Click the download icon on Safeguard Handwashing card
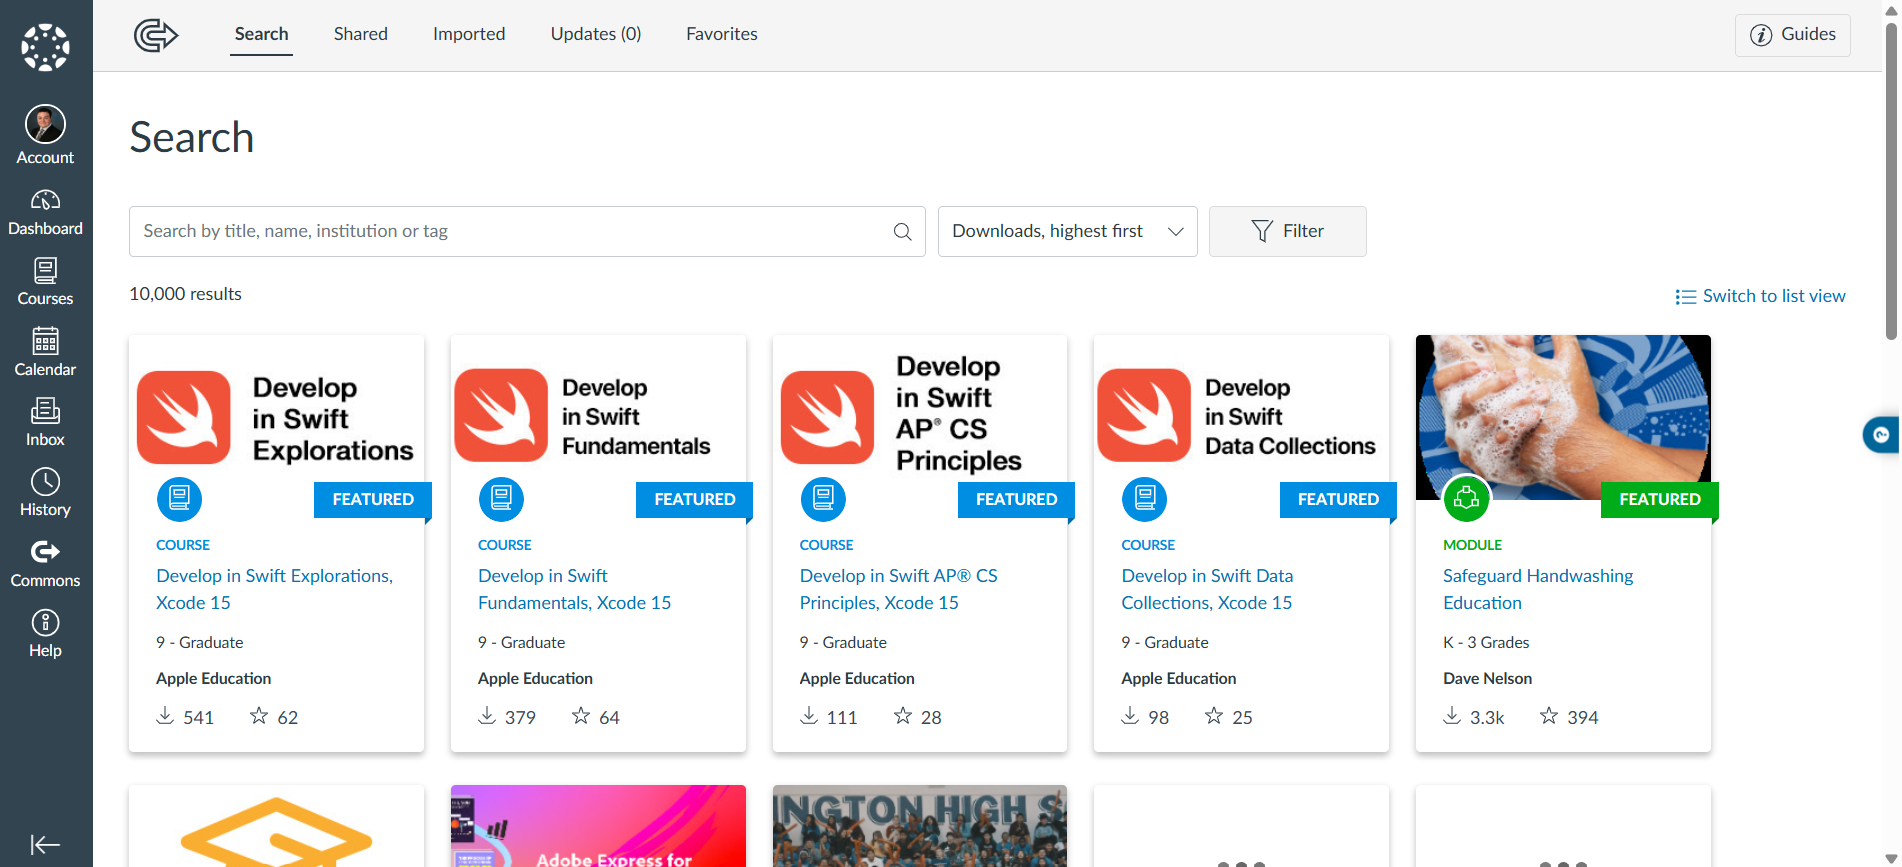The image size is (1902, 867). click(1452, 716)
